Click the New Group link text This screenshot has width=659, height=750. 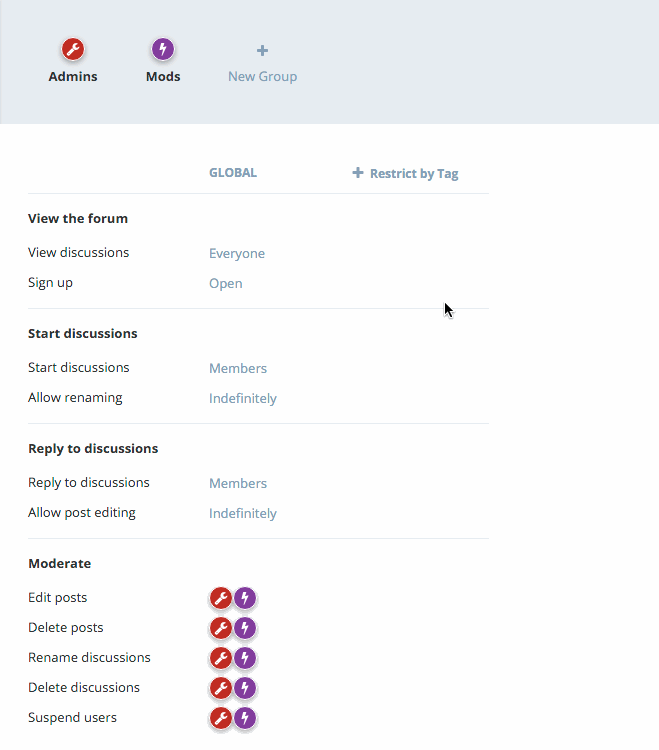click(x=262, y=76)
